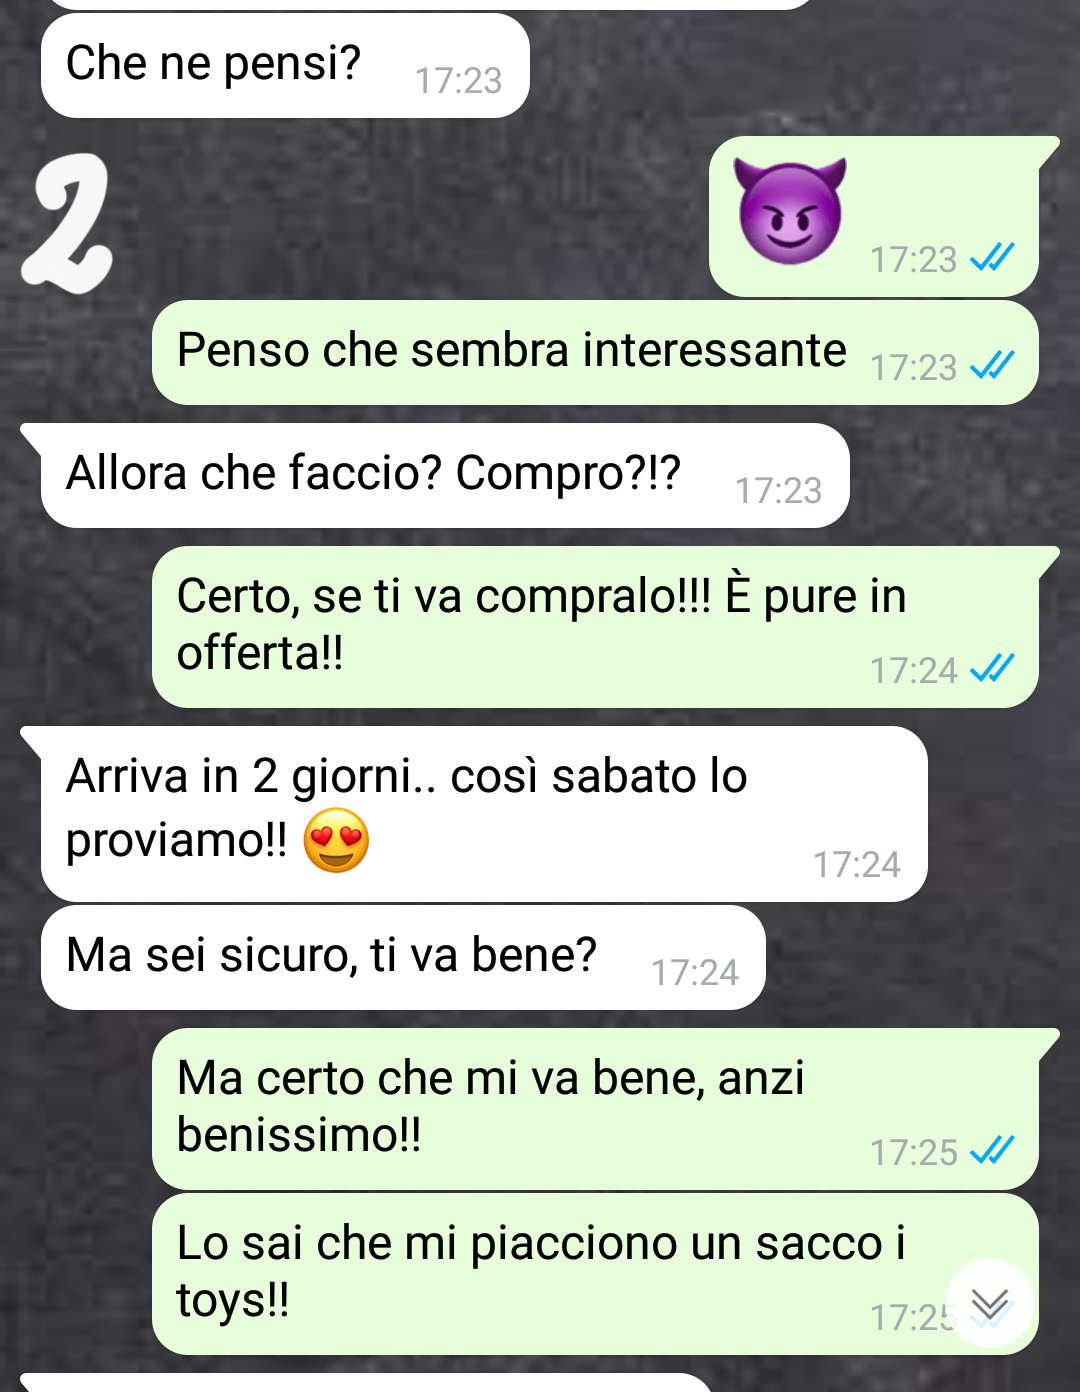
Task: Select 'Certo, se ti va compralo' message
Action: coord(595,627)
